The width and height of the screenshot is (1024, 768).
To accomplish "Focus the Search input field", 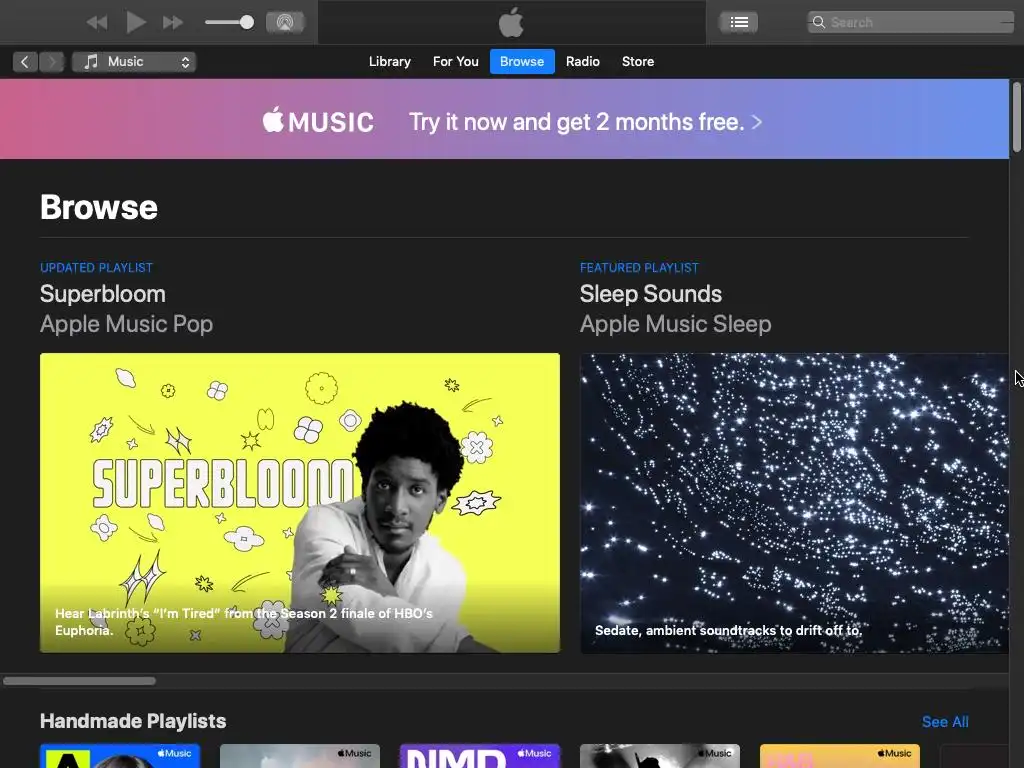I will coord(911,22).
